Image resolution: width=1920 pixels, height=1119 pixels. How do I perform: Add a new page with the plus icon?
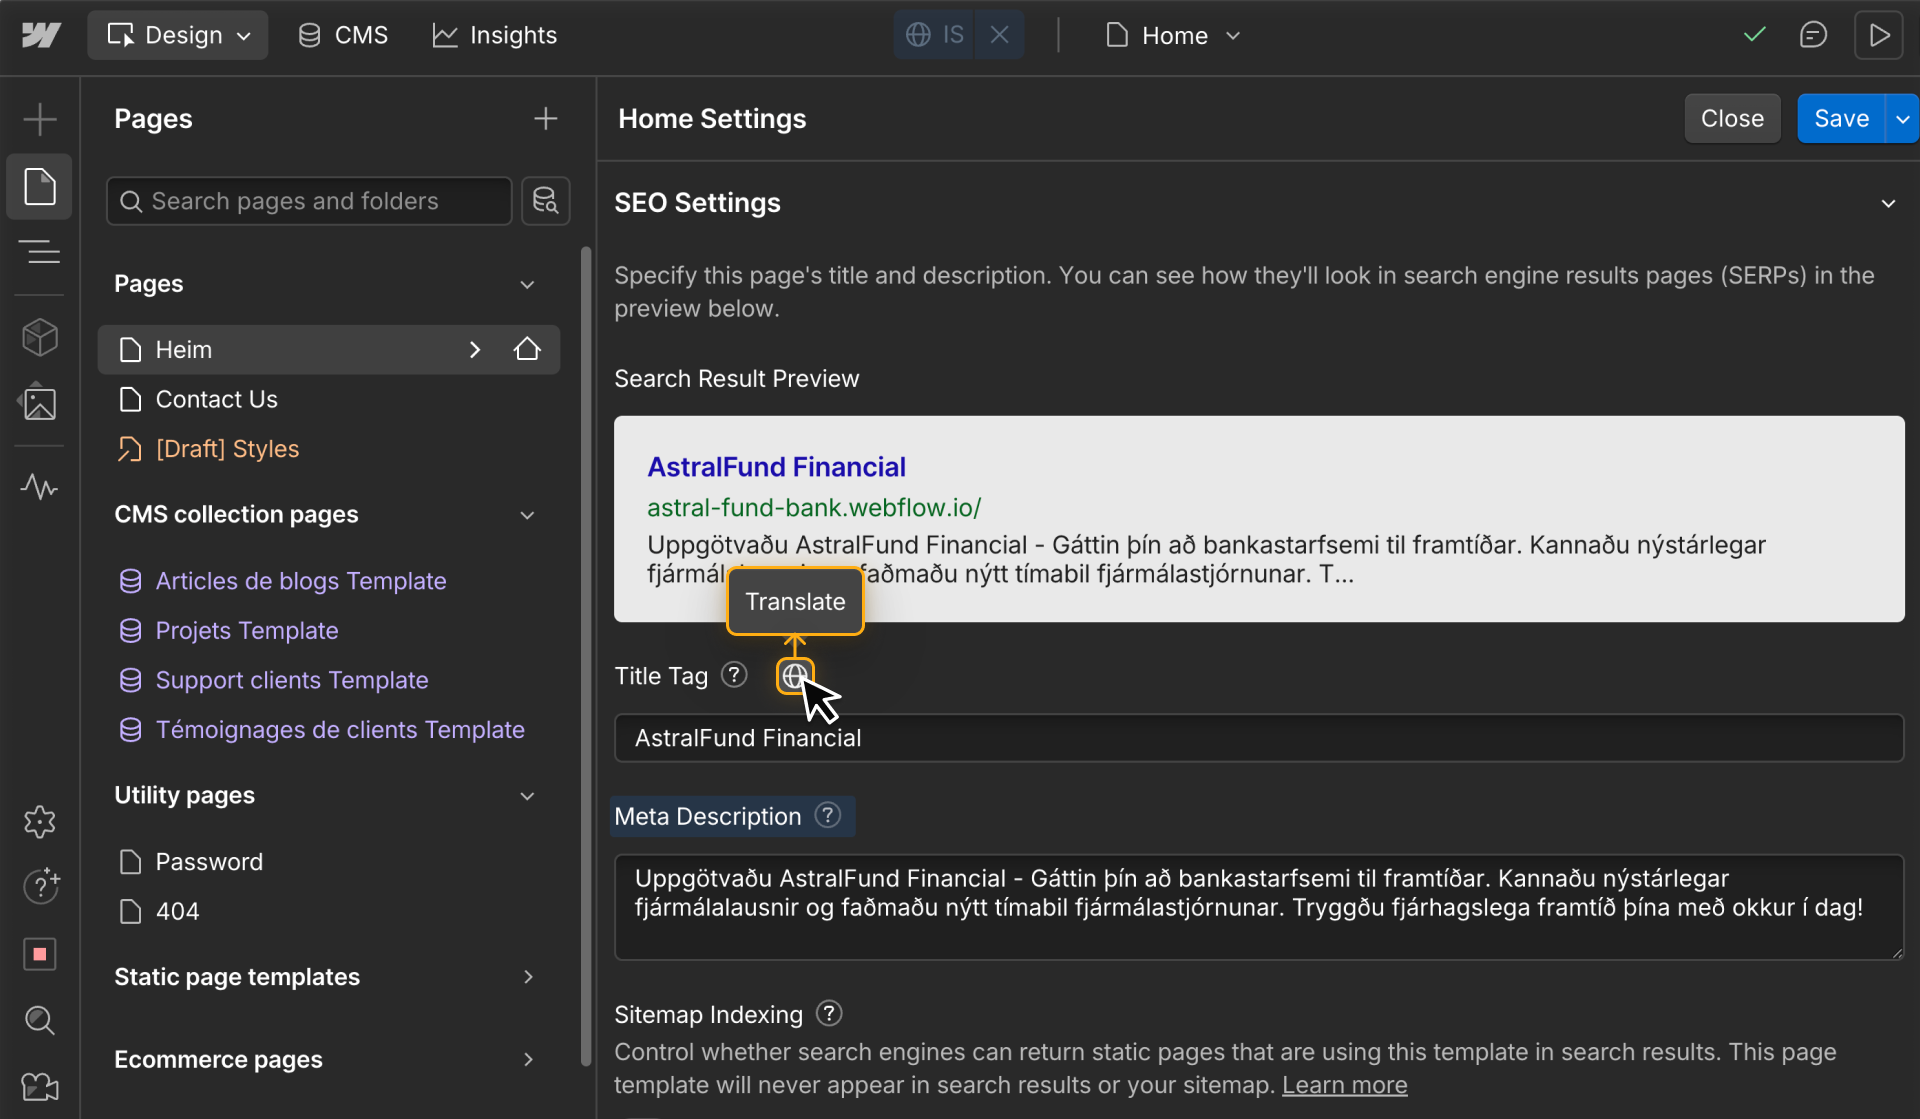click(x=546, y=118)
